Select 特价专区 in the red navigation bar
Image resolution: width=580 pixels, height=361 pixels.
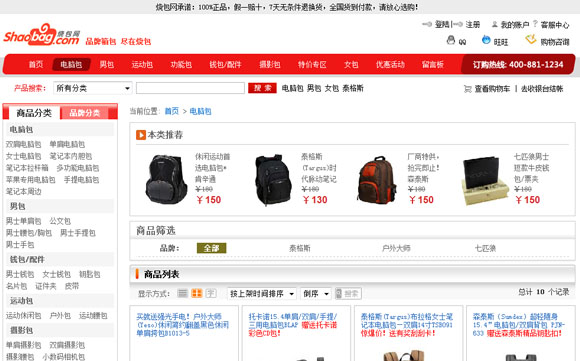(312, 64)
